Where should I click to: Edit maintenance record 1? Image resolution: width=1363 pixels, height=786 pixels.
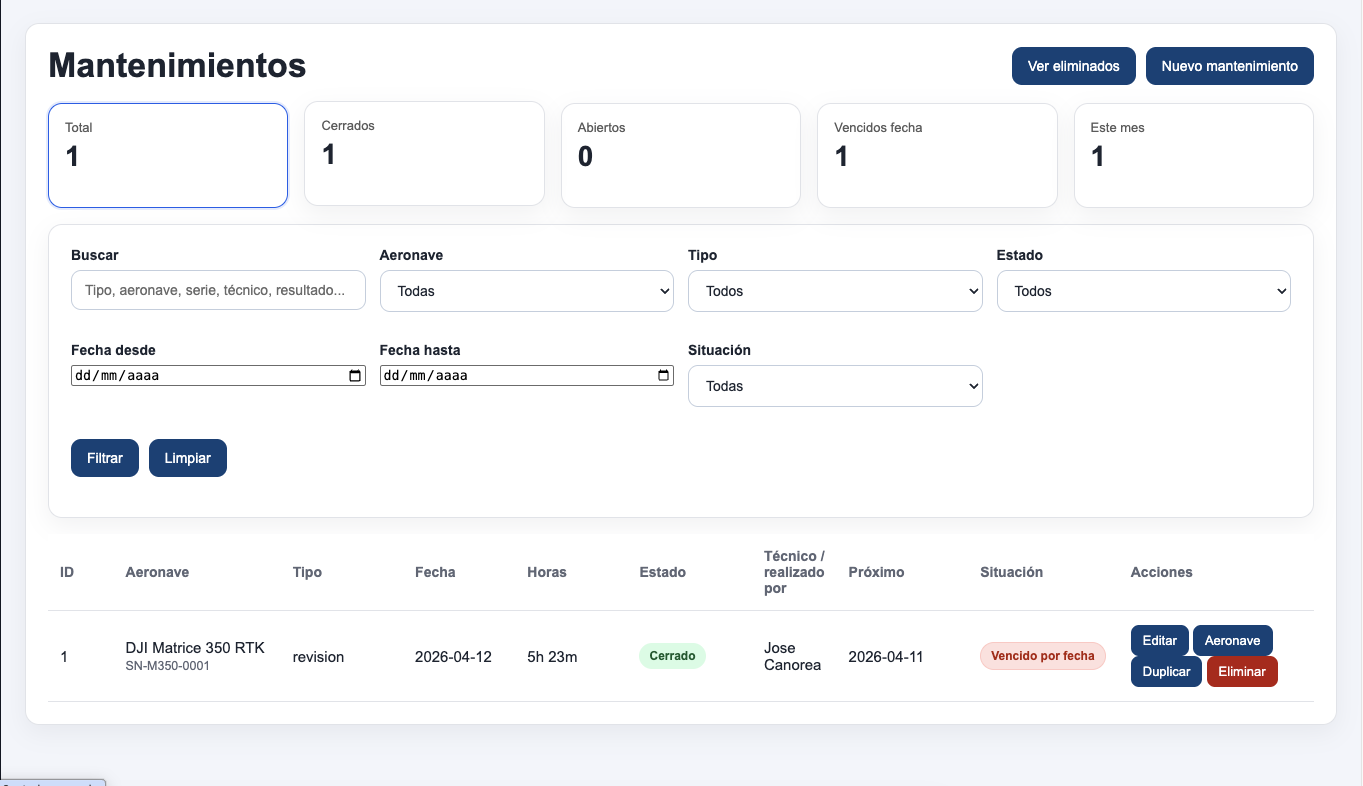(x=1159, y=640)
